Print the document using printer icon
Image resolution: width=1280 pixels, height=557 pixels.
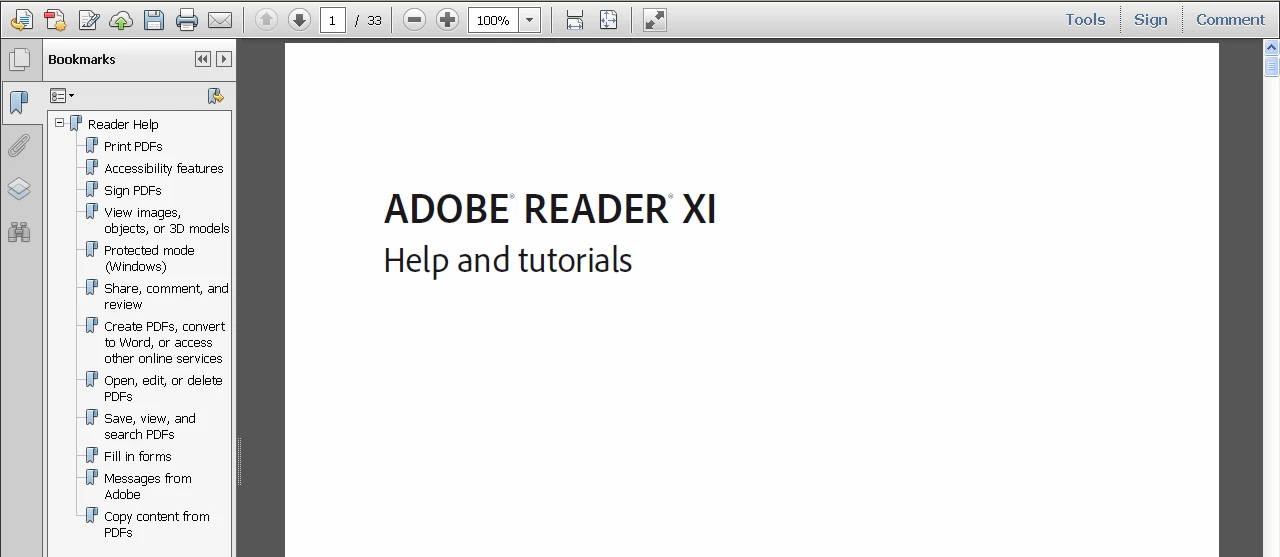(x=186, y=19)
